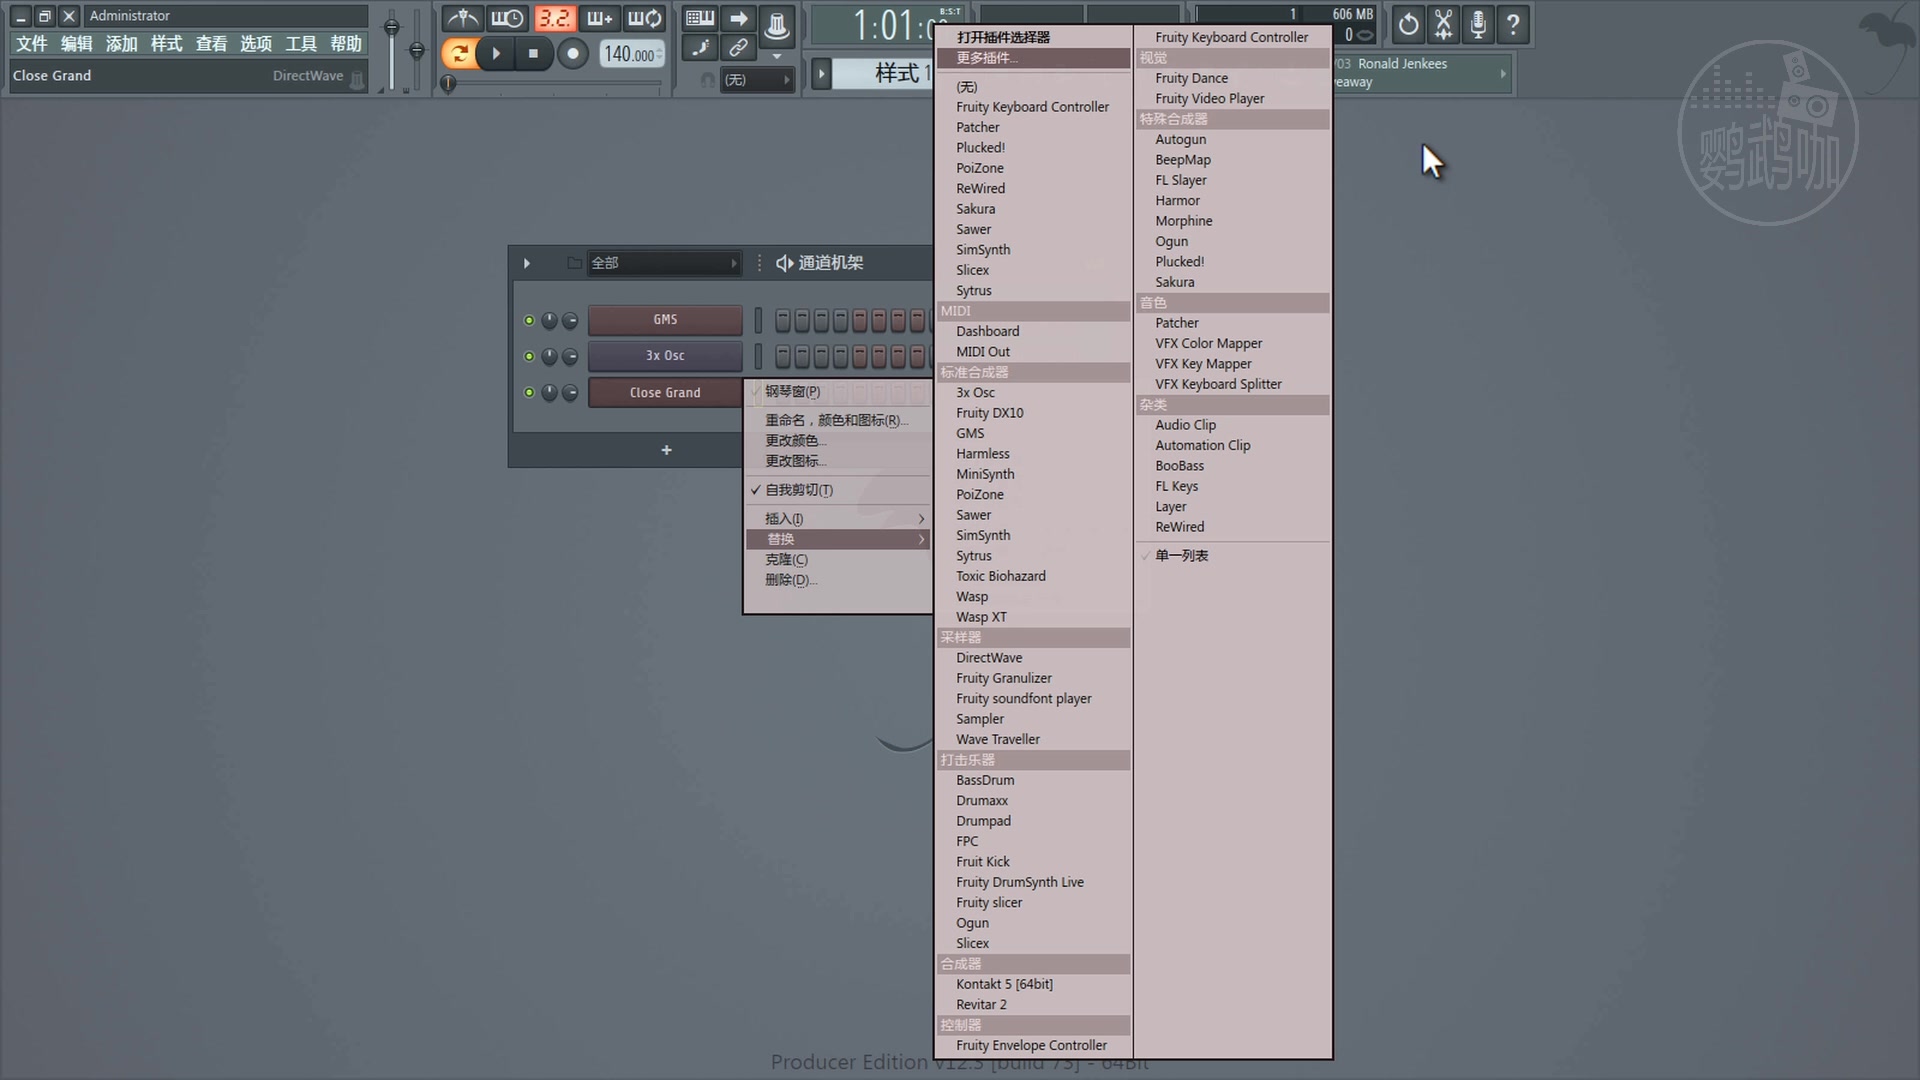Open the 工具 menu
The image size is (1920, 1080).
300,44
